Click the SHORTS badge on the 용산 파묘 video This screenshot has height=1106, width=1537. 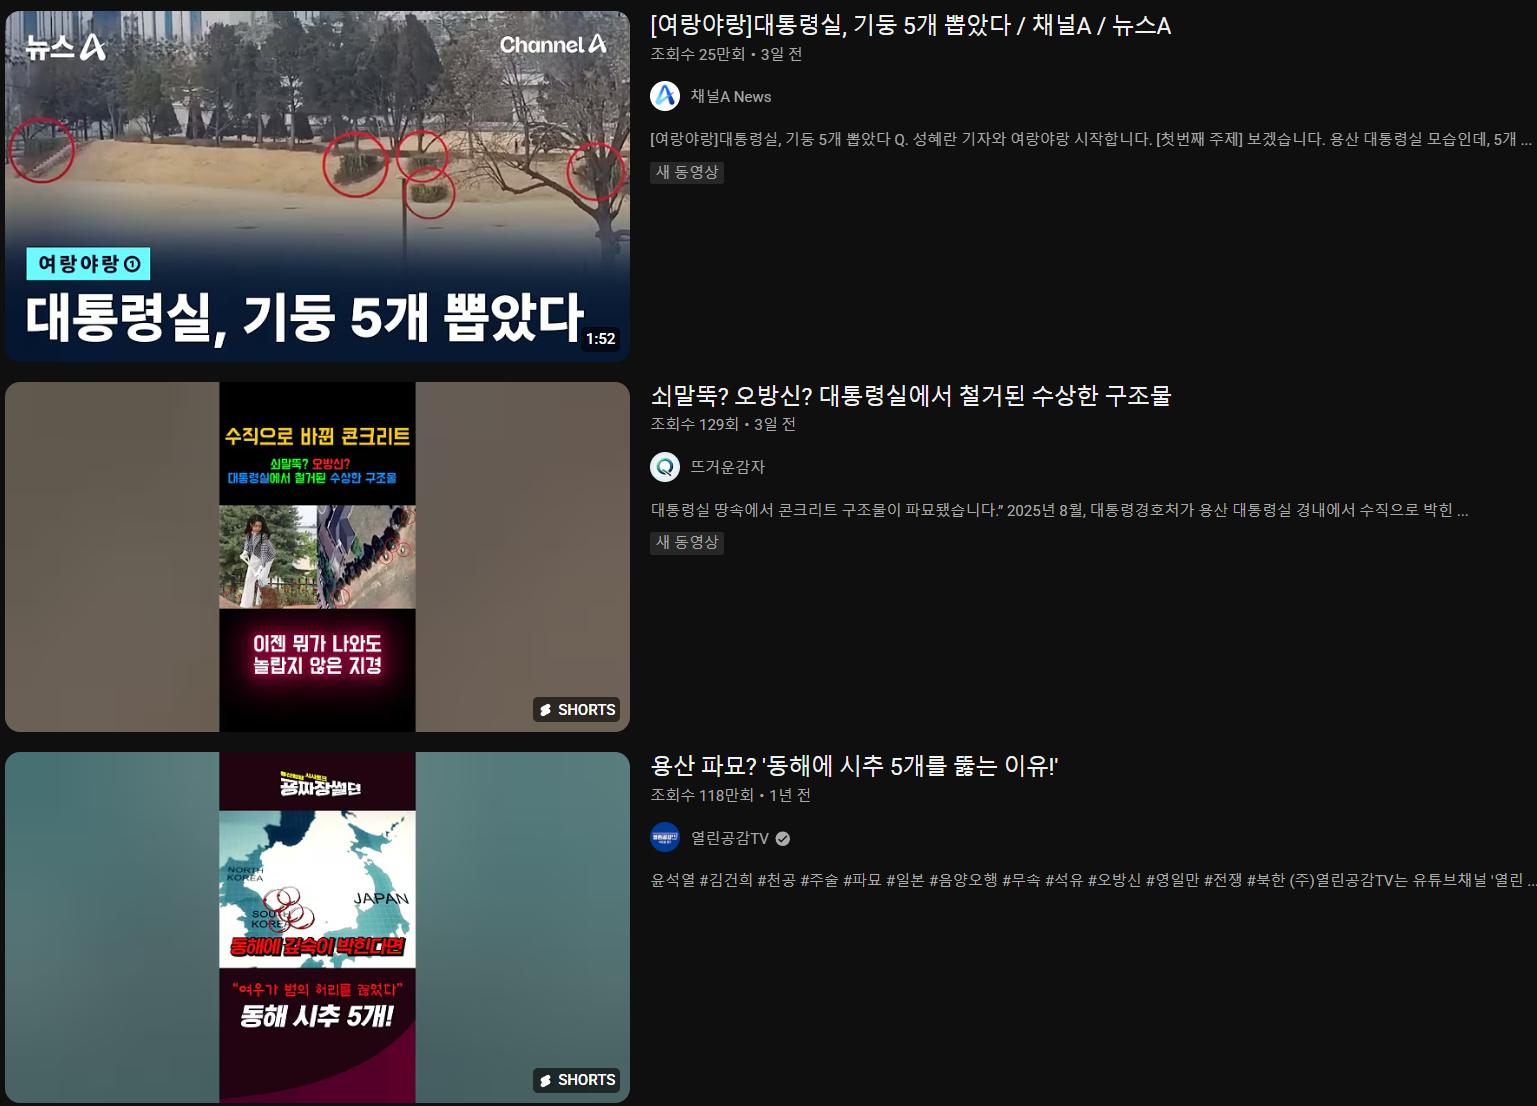click(x=576, y=1080)
